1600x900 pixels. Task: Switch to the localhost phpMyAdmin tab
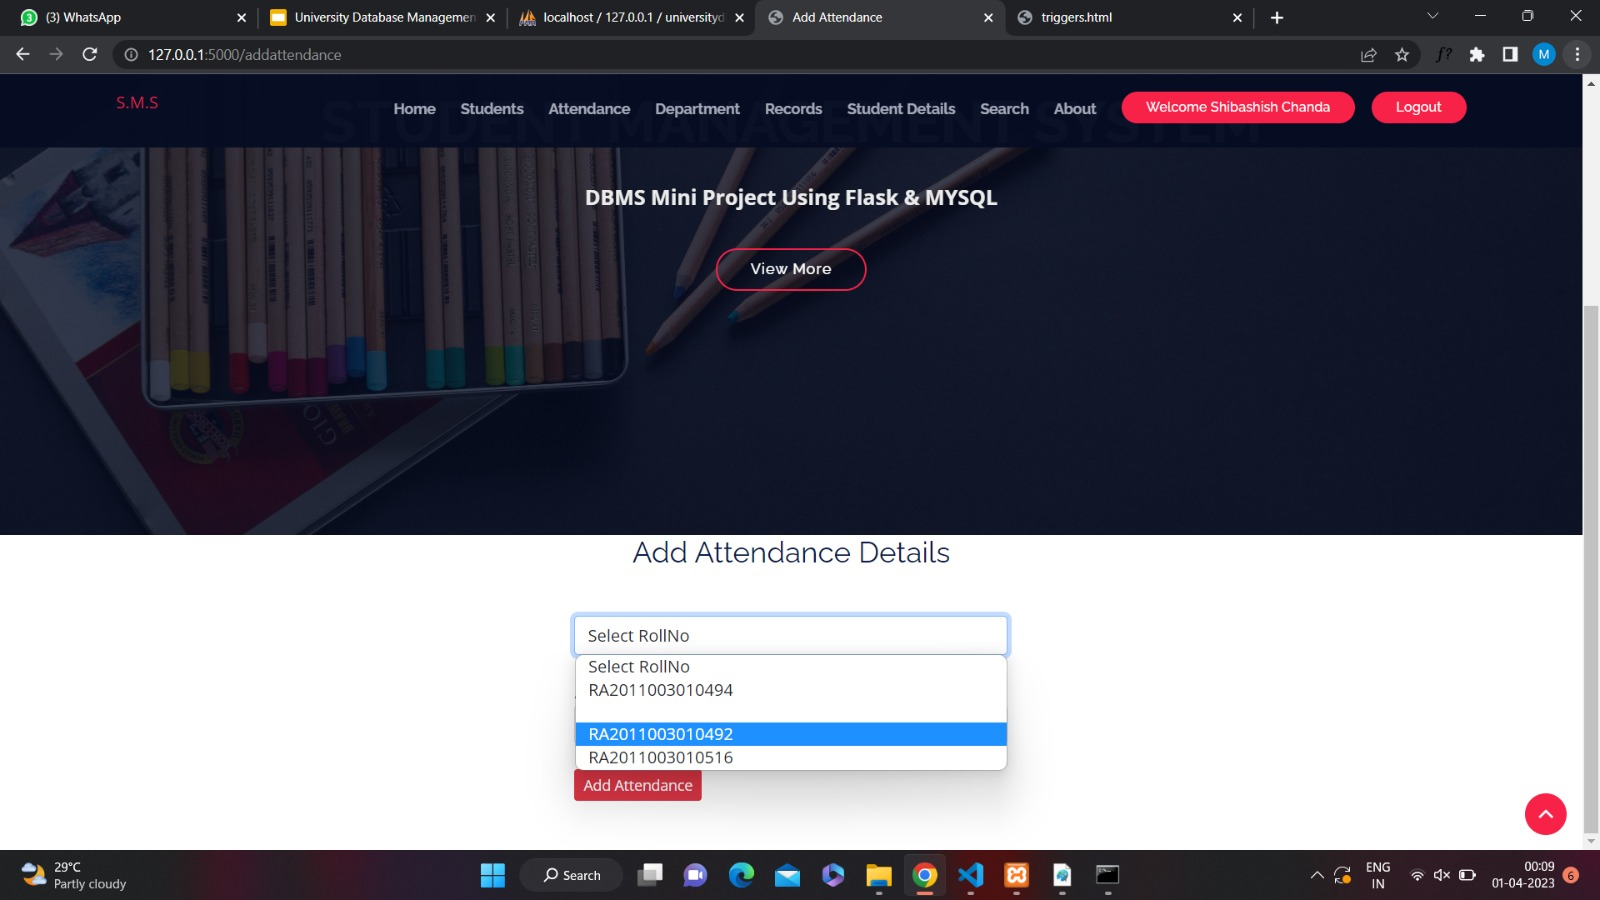tap(632, 18)
